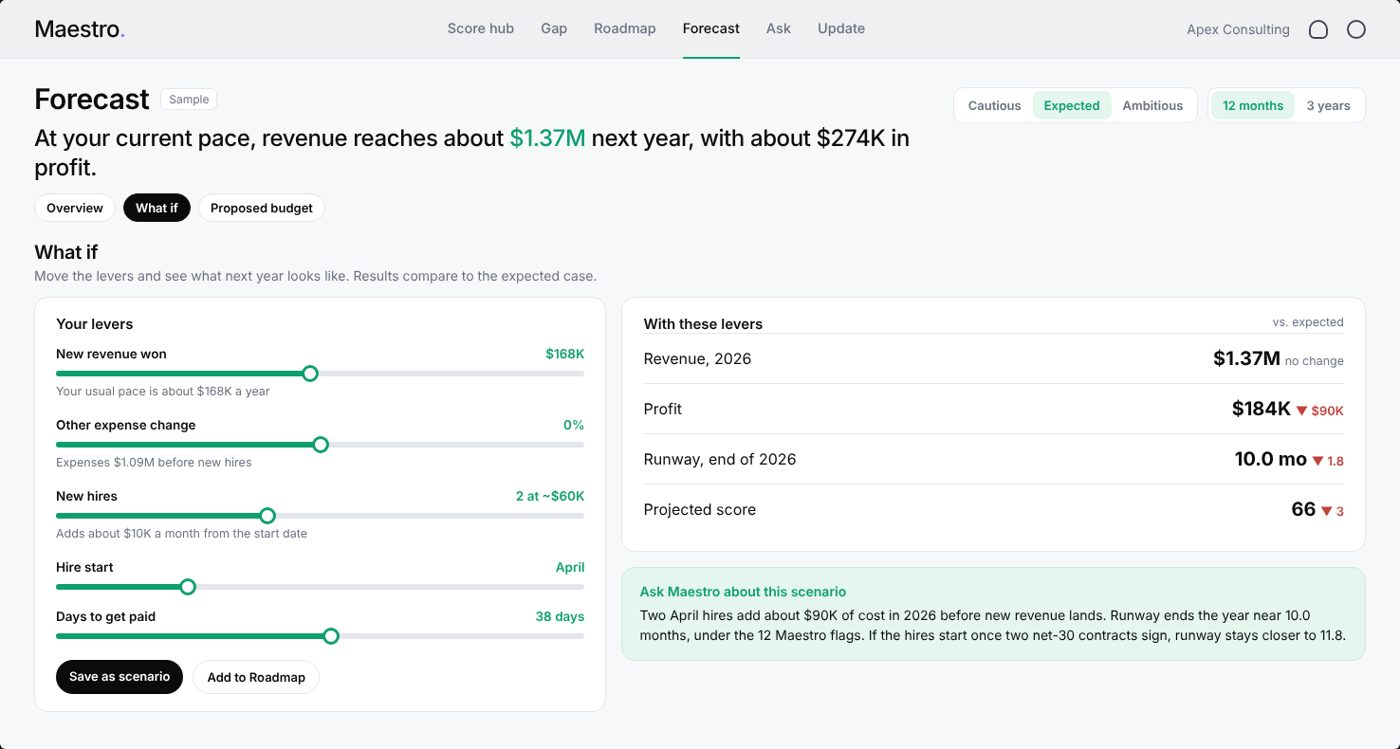
Task: Click the $184K profit value
Action: tap(1261, 408)
